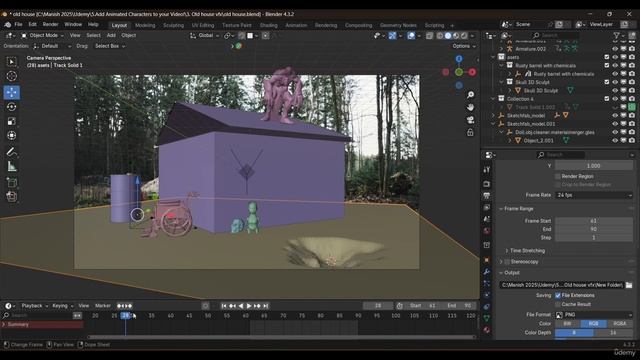
Task: Select the Scale tool
Action: pyautogui.click(x=11, y=121)
